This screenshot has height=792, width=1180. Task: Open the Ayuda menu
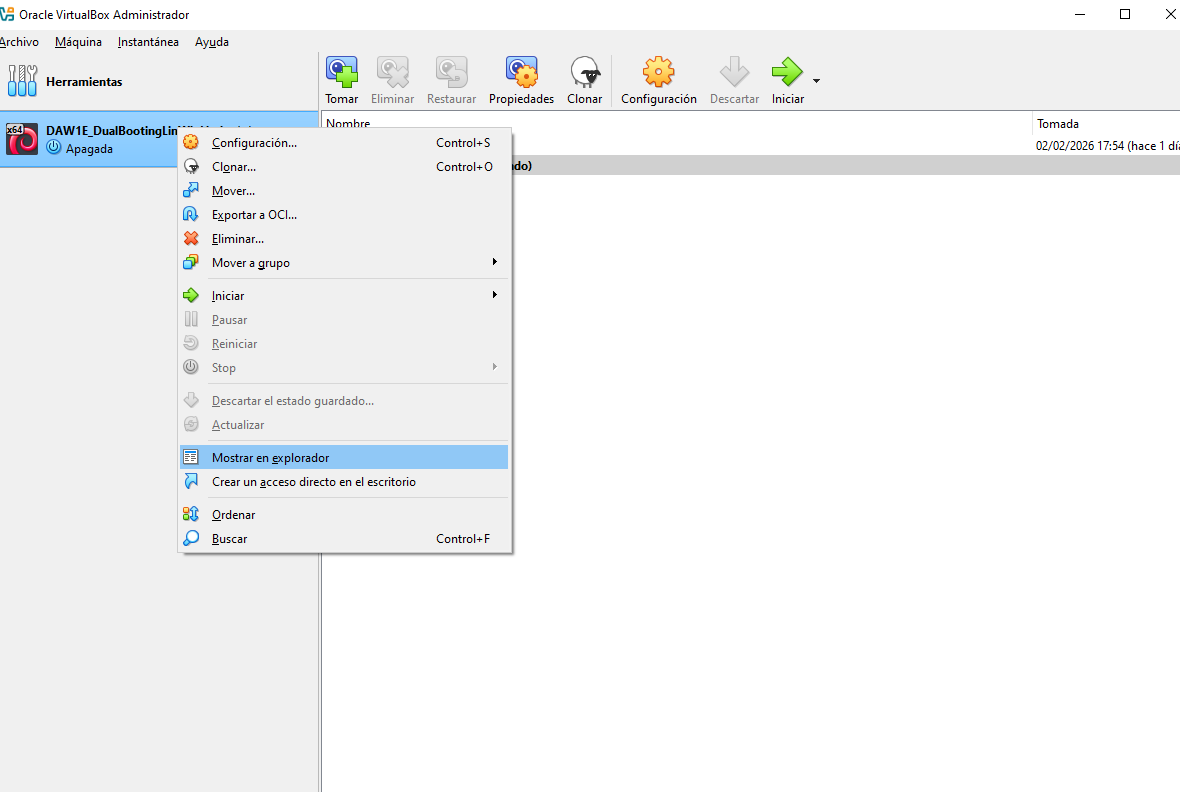tap(211, 42)
